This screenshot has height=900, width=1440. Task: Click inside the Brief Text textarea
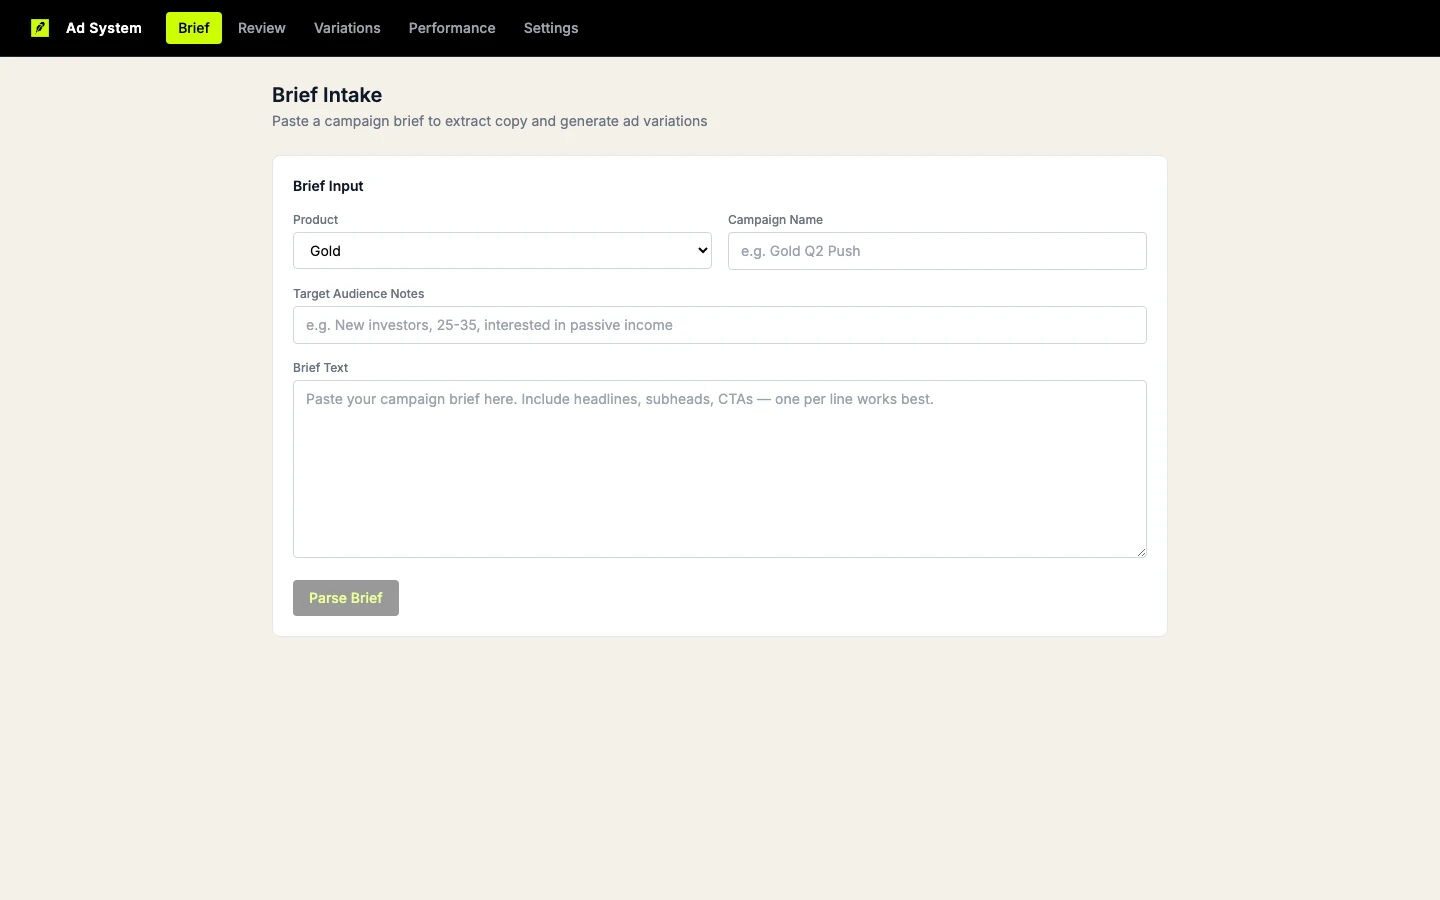coord(720,469)
